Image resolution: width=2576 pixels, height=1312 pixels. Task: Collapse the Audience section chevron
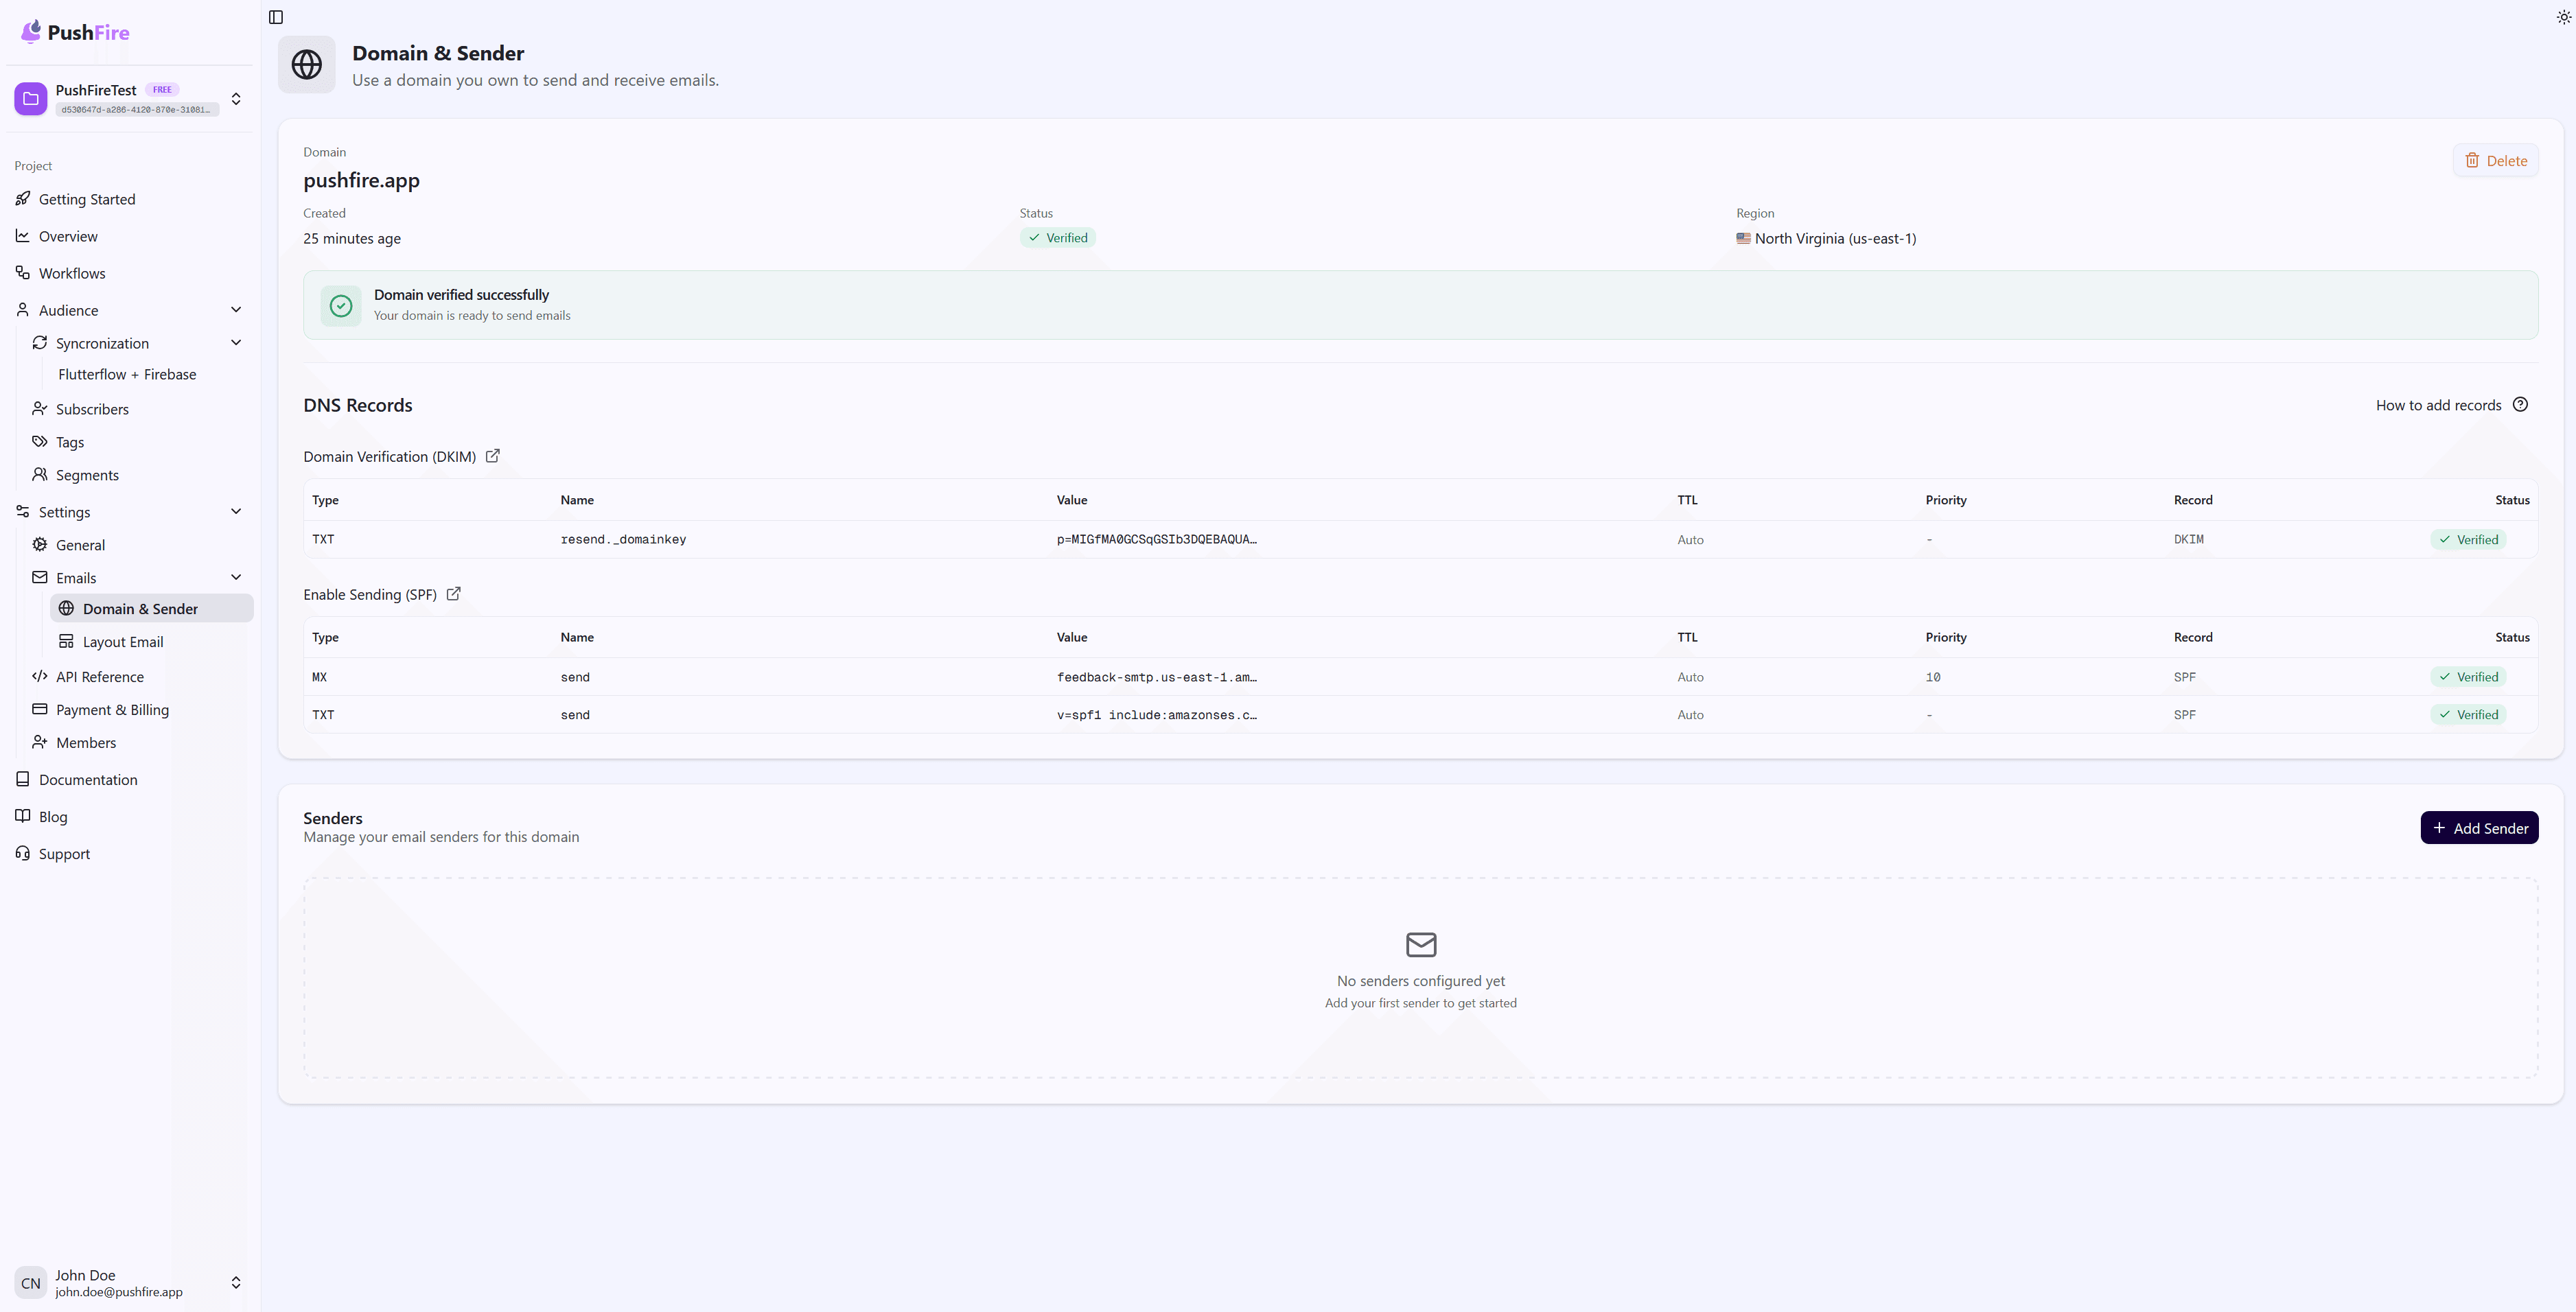click(x=236, y=310)
